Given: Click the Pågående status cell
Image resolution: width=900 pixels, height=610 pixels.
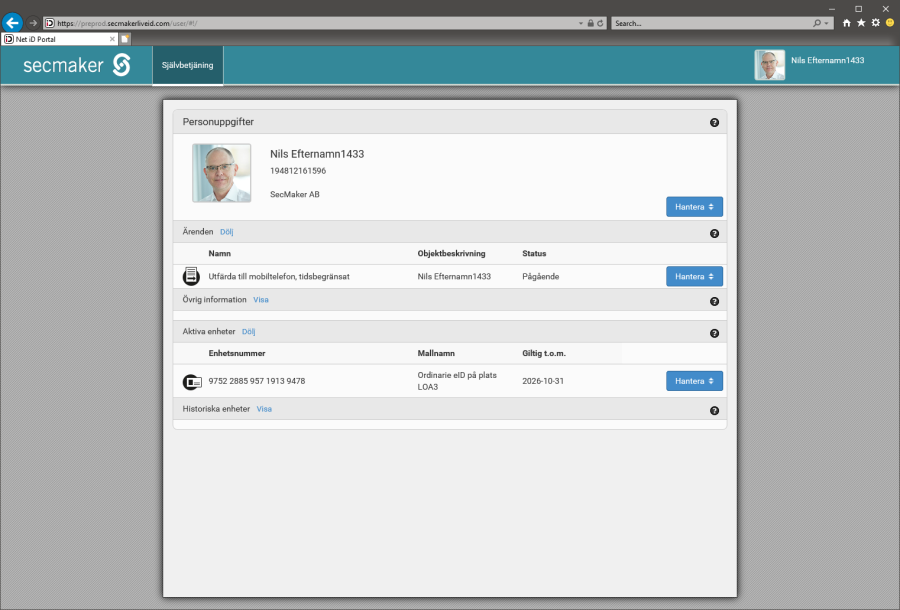Looking at the screenshot, I should pyautogui.click(x=540, y=277).
